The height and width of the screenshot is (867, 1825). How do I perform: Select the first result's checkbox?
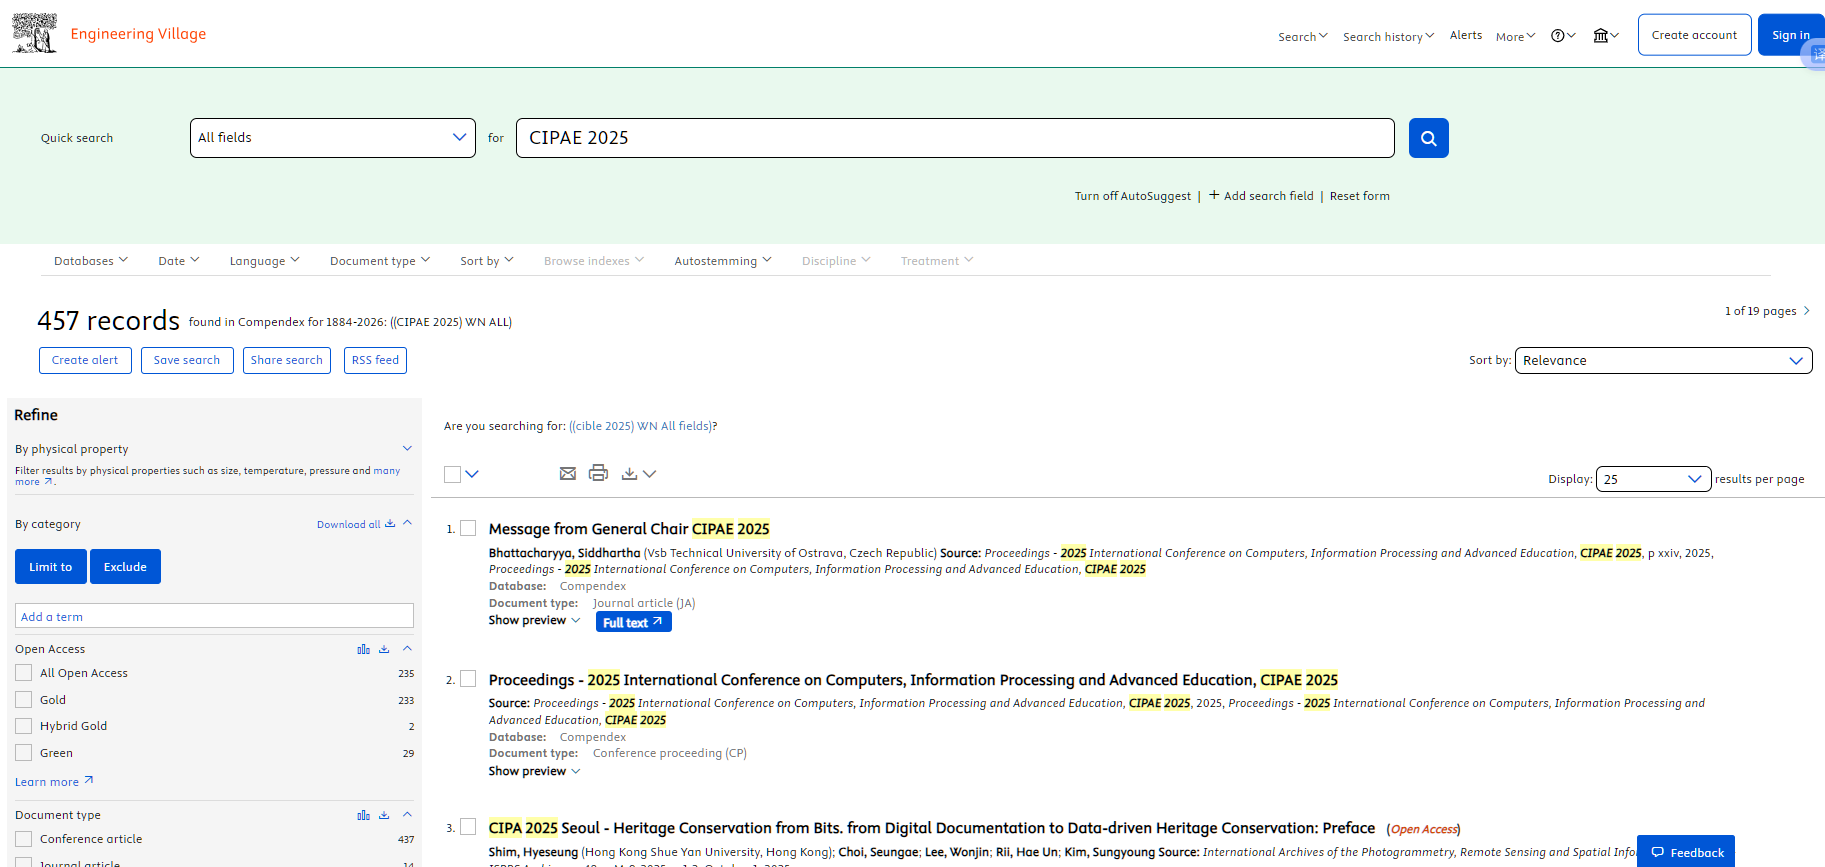point(468,528)
